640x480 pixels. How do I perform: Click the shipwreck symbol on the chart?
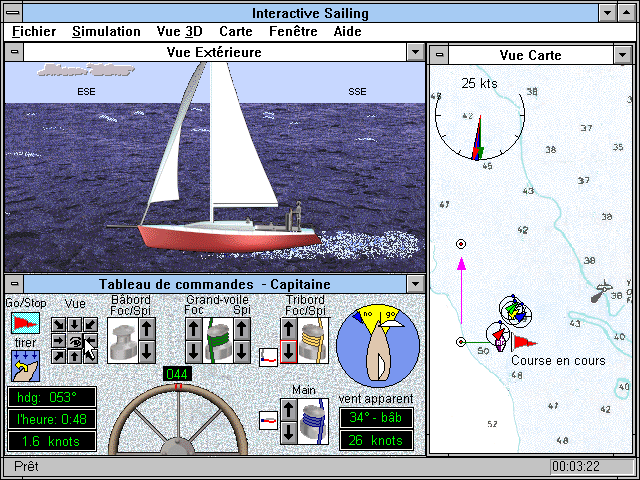click(601, 291)
